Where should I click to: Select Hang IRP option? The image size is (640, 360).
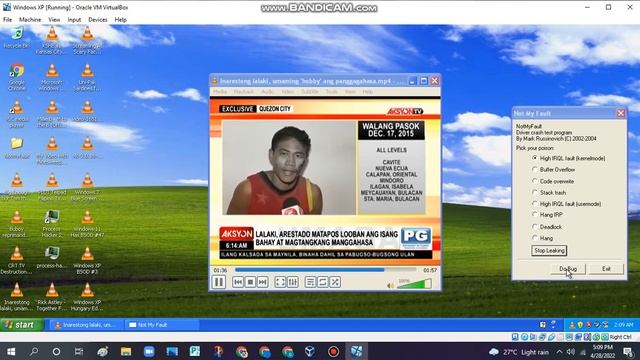(547, 215)
